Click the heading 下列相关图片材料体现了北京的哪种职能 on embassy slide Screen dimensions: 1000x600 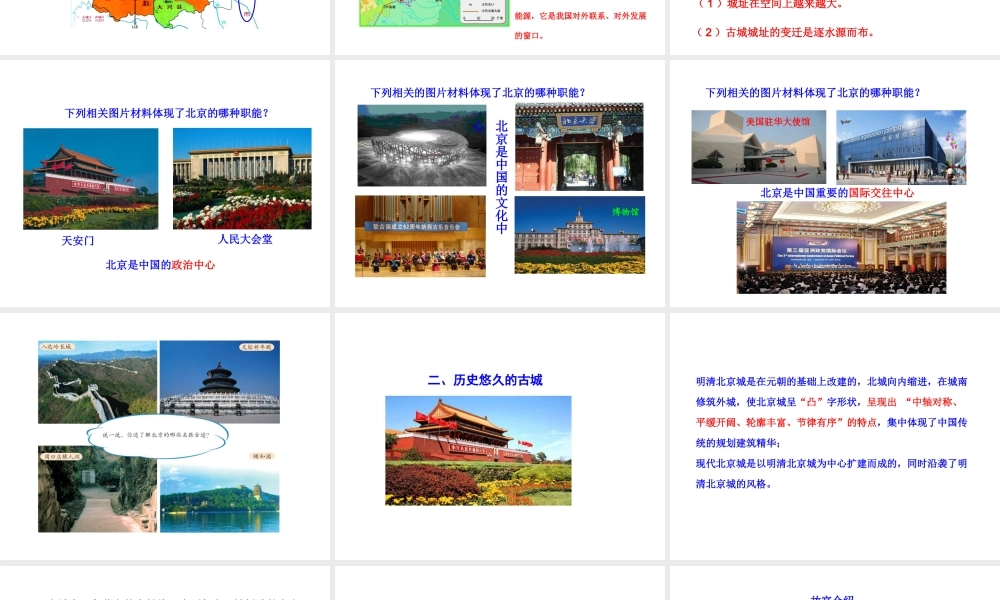813,92
